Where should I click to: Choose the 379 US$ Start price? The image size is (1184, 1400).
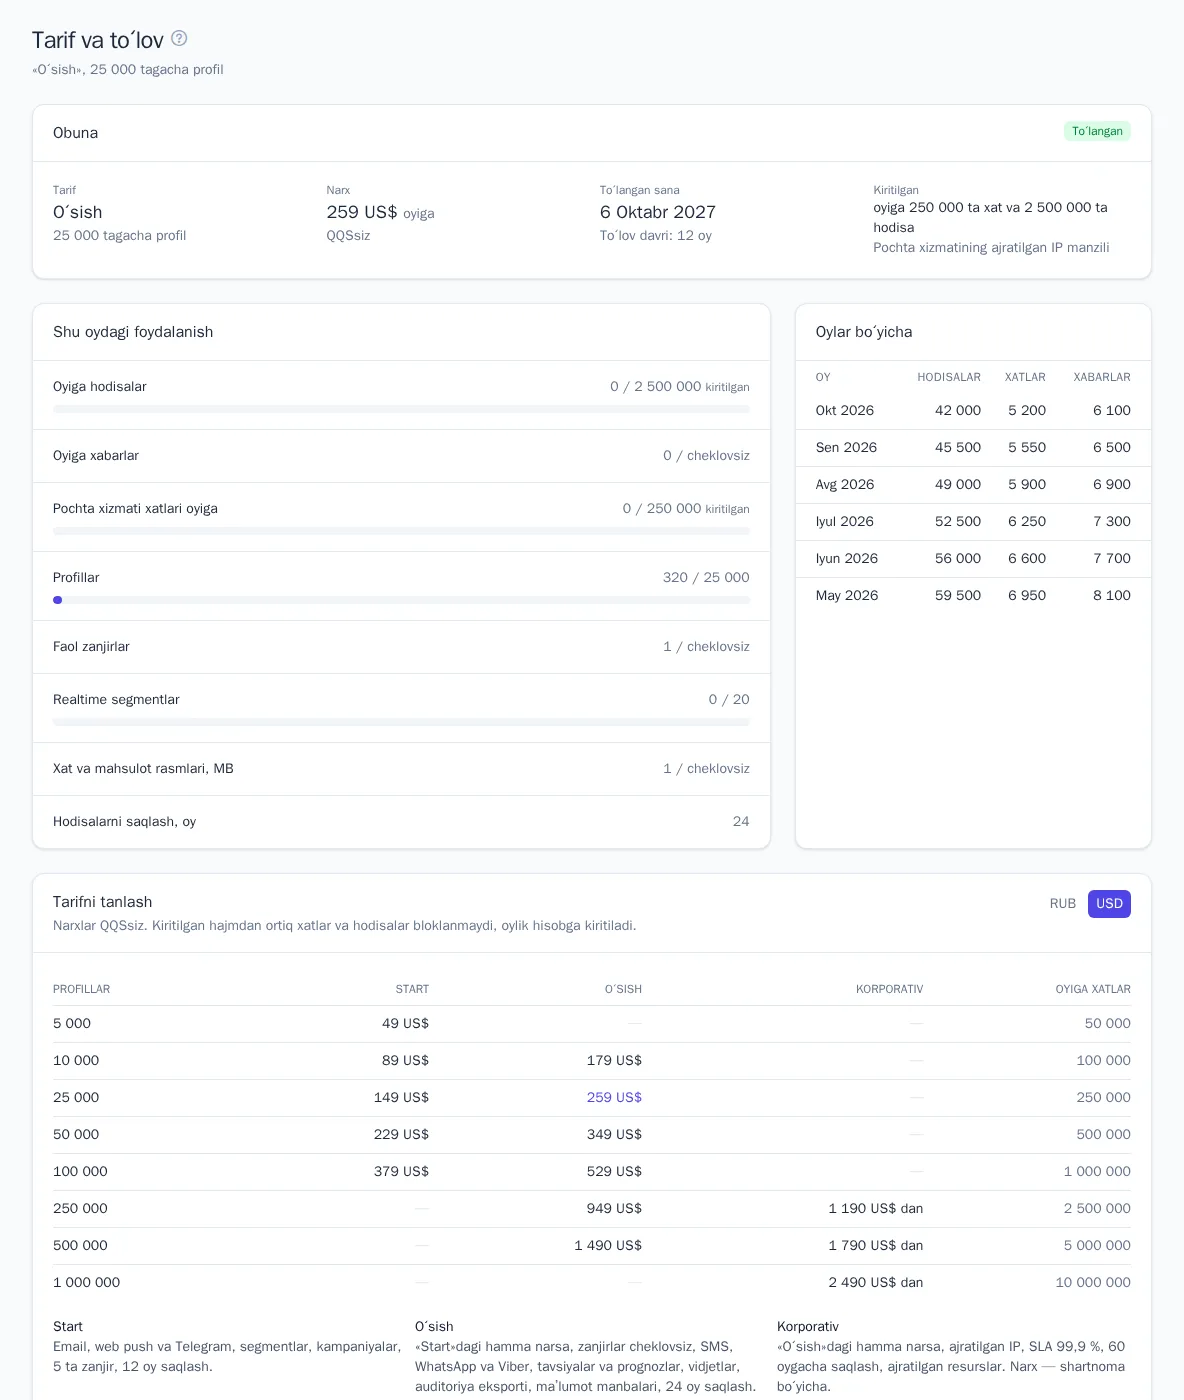(x=401, y=1172)
